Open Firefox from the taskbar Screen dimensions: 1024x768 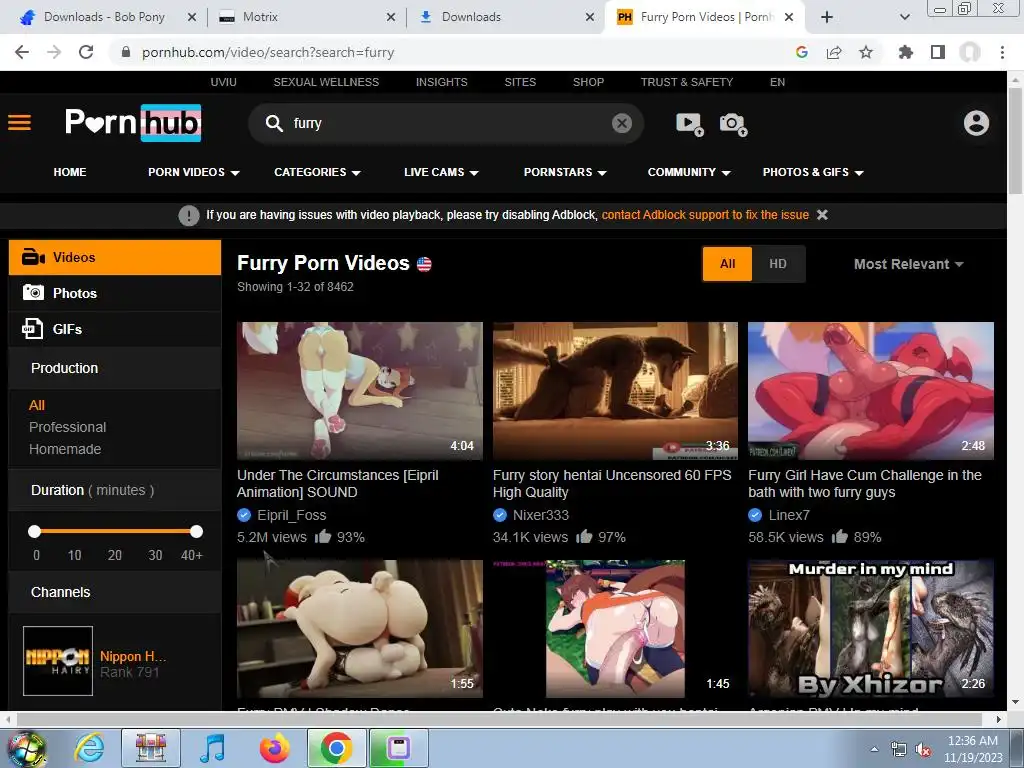coord(274,748)
